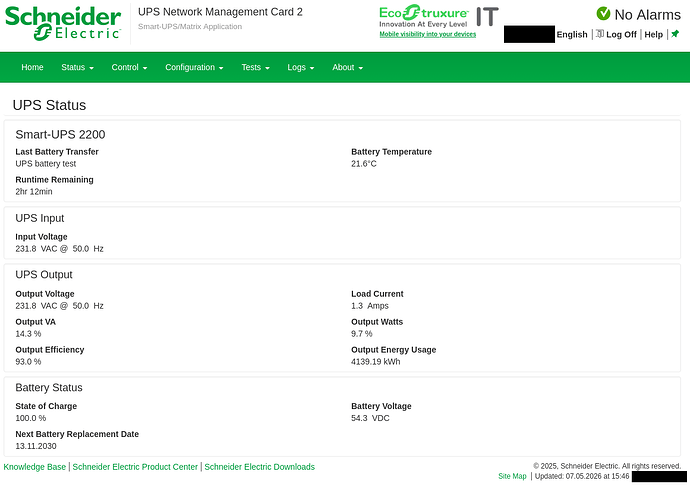Click the Output Efficiency value 93.0 %
The width and height of the screenshot is (690, 486).
28,361
